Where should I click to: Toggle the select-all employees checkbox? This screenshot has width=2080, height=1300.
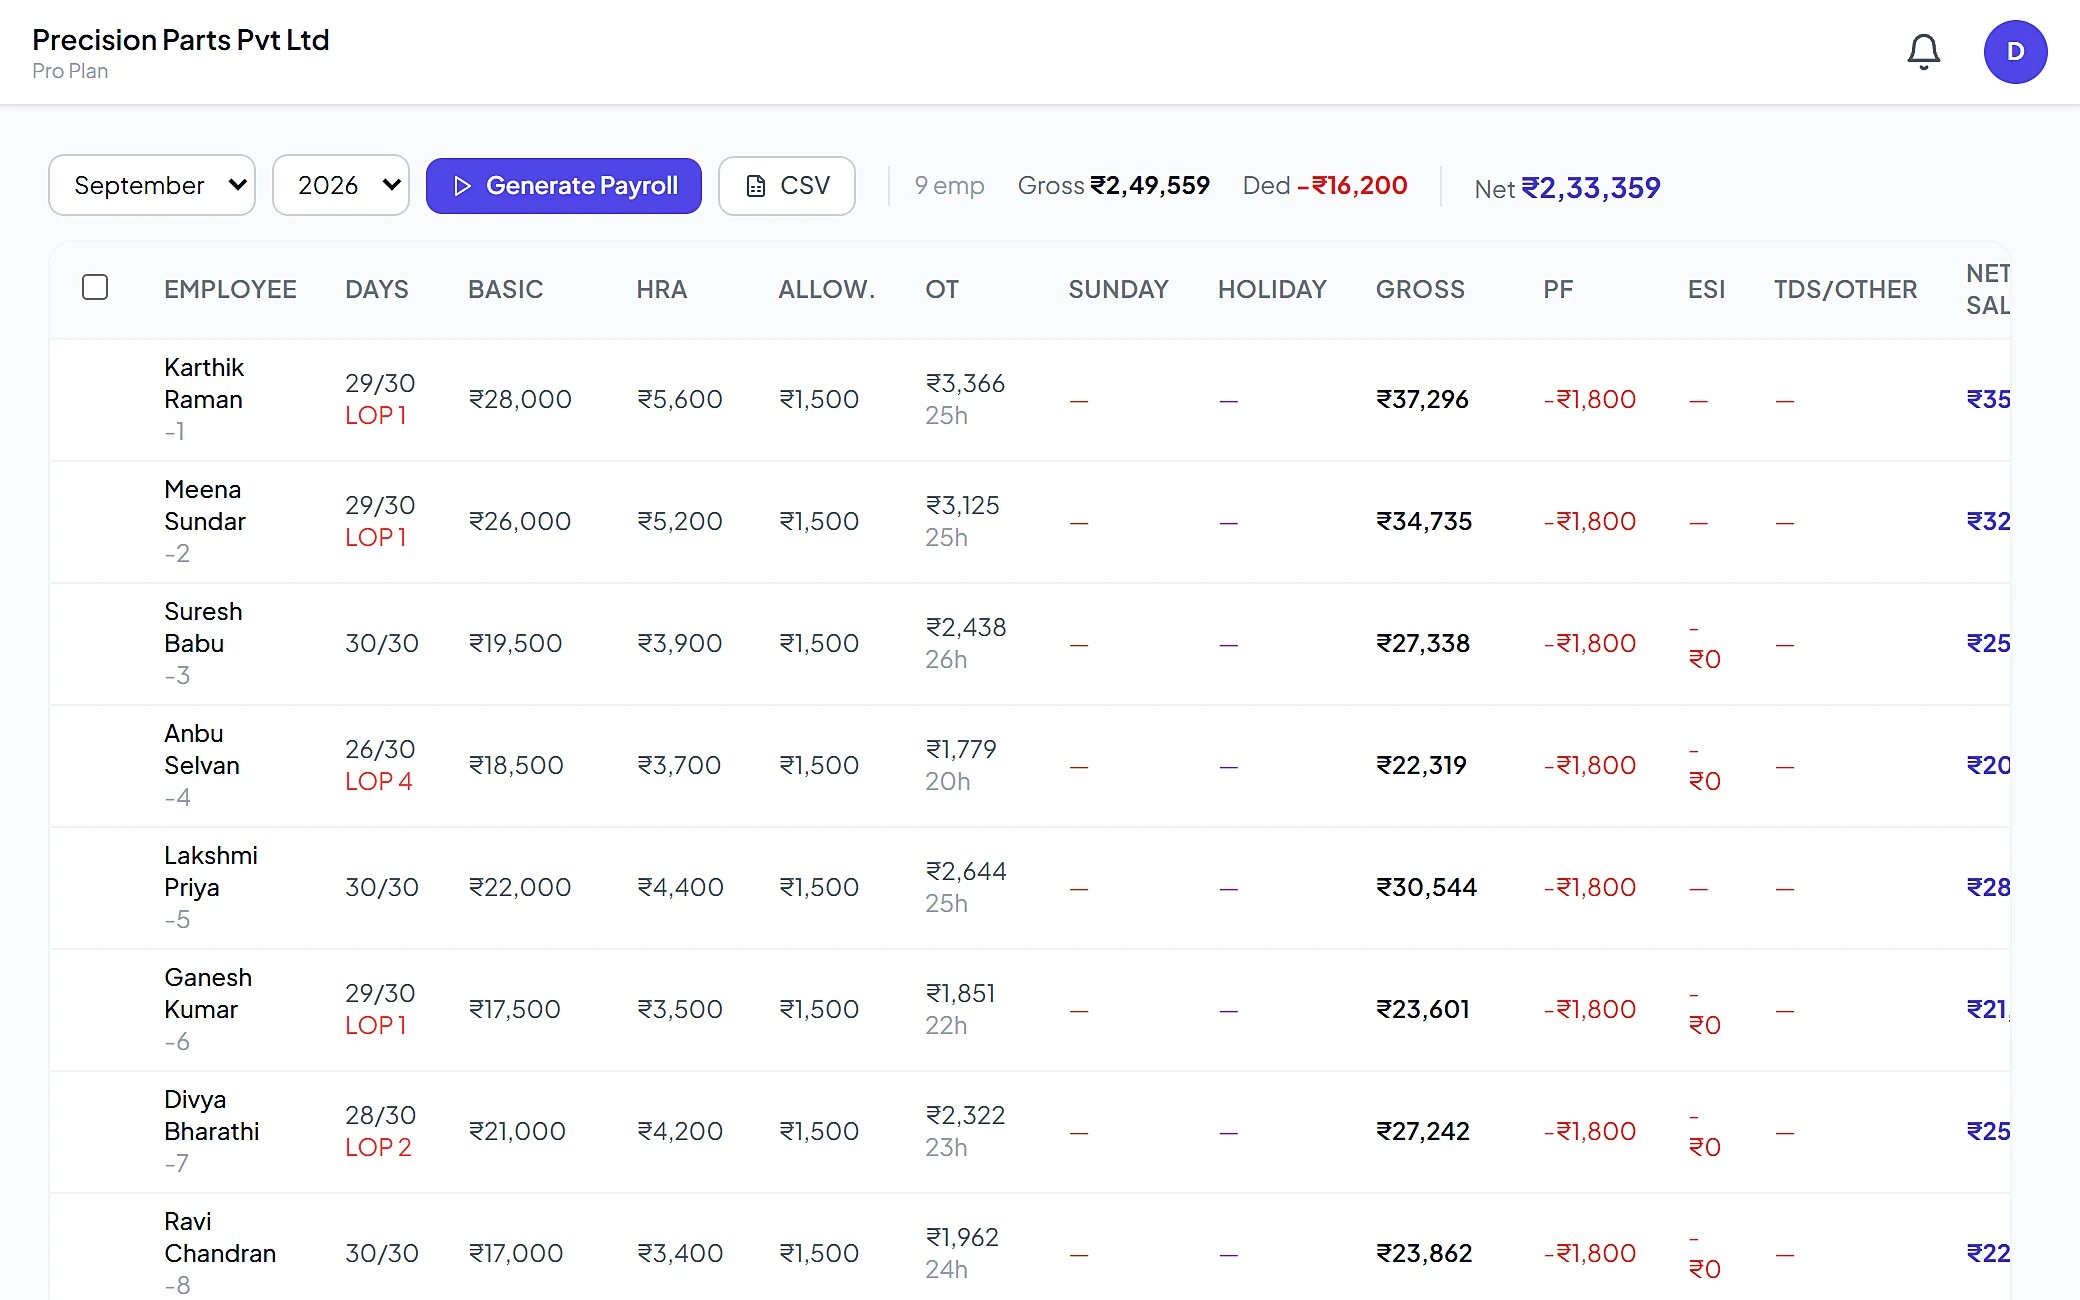pos(95,288)
